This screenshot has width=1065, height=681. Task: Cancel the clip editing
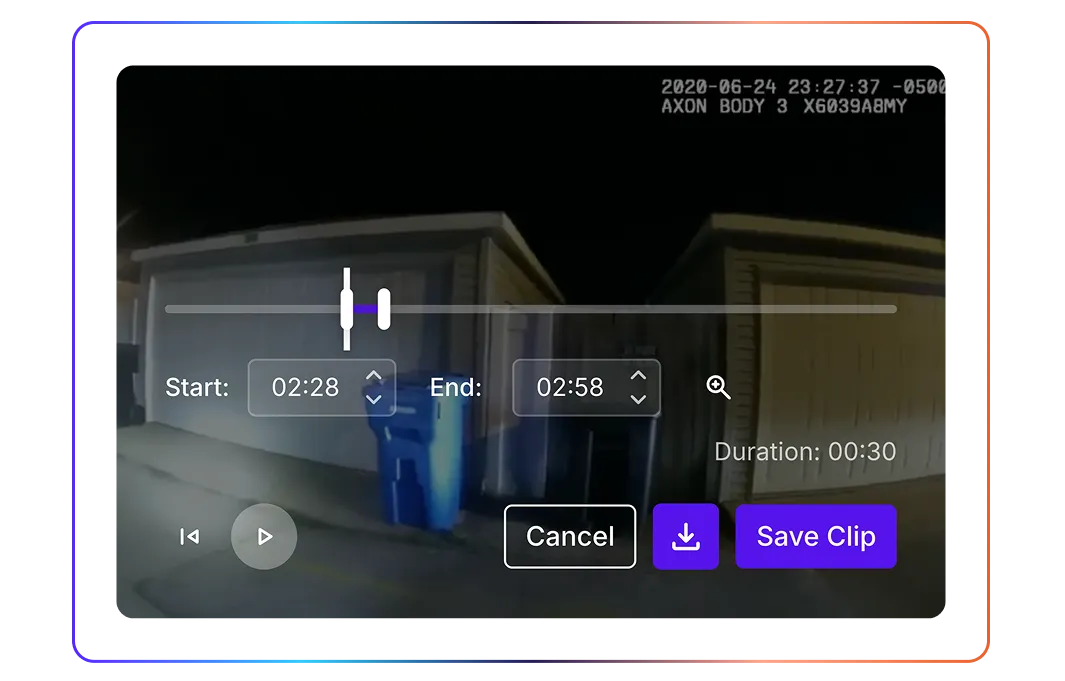point(570,536)
